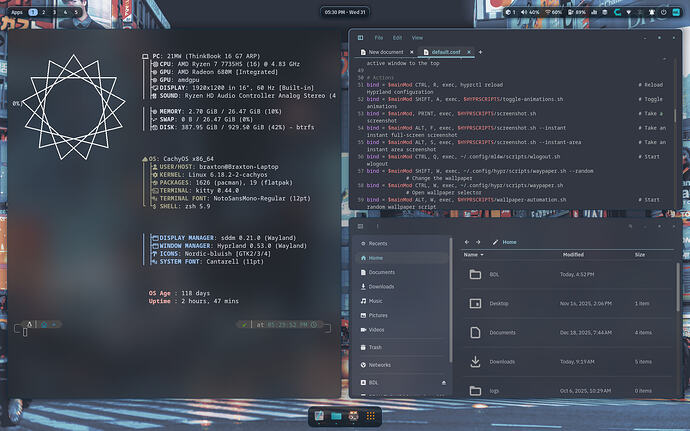The width and height of the screenshot is (690, 431).
Task: Close the default.conf tab
Action: [x=469, y=52]
